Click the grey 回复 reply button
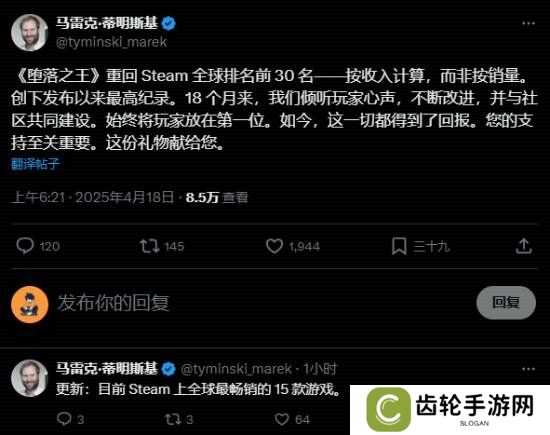Screen dimensions: 550x435 506,302
